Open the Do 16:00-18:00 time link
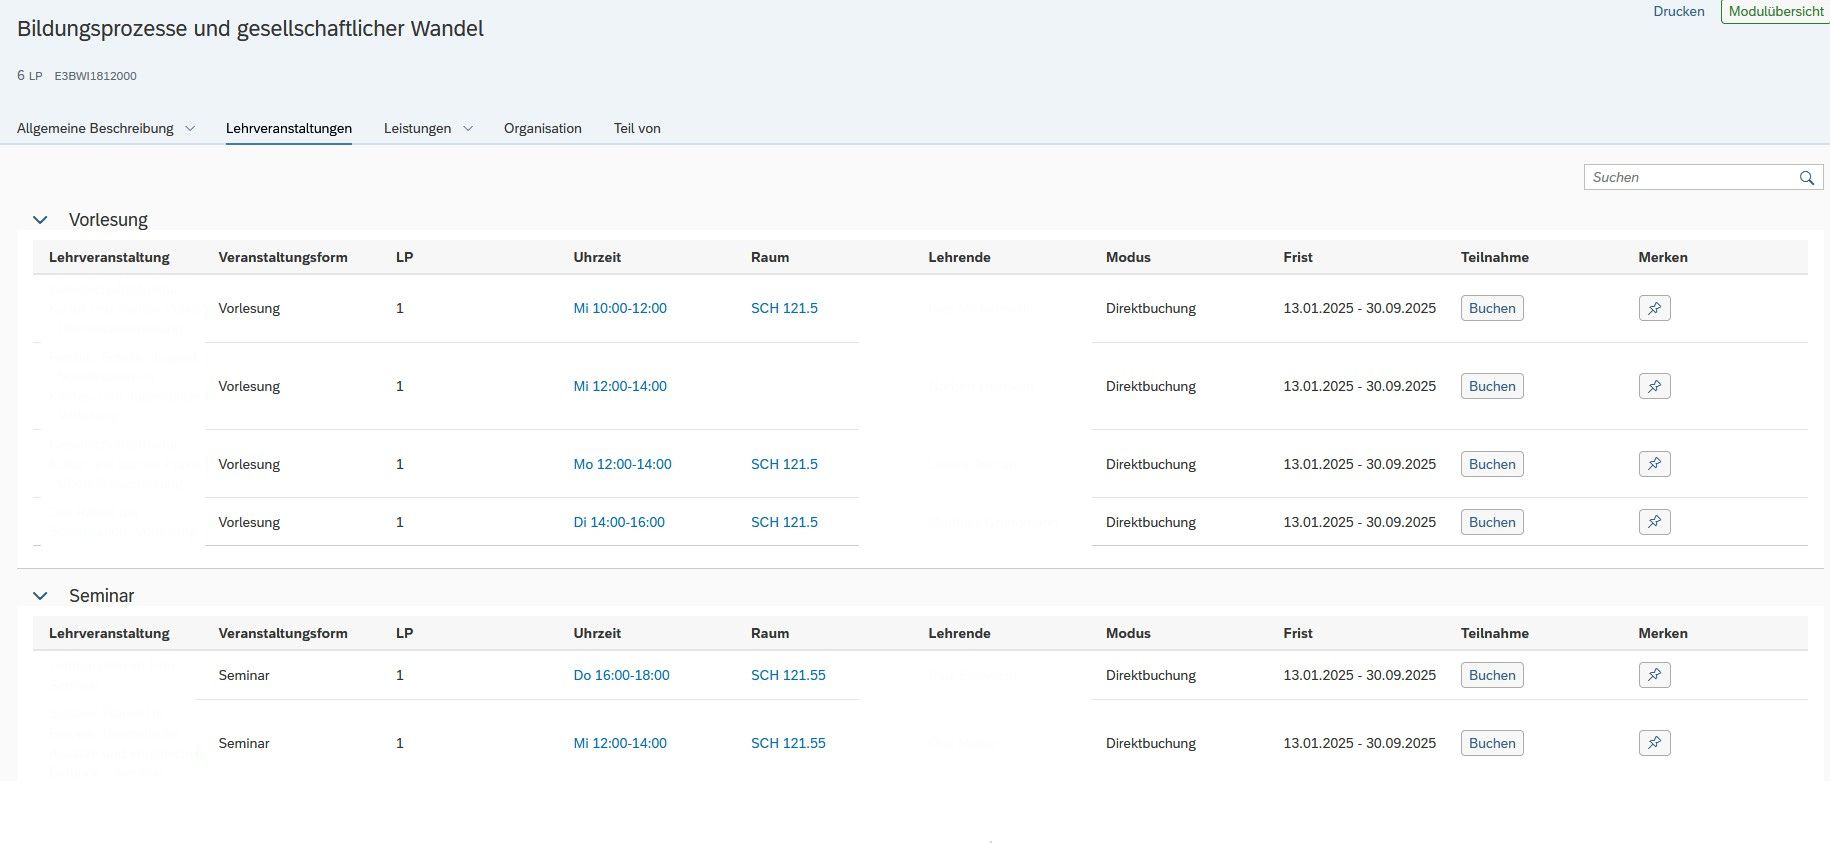Viewport: 1830px width, 843px height. click(621, 675)
